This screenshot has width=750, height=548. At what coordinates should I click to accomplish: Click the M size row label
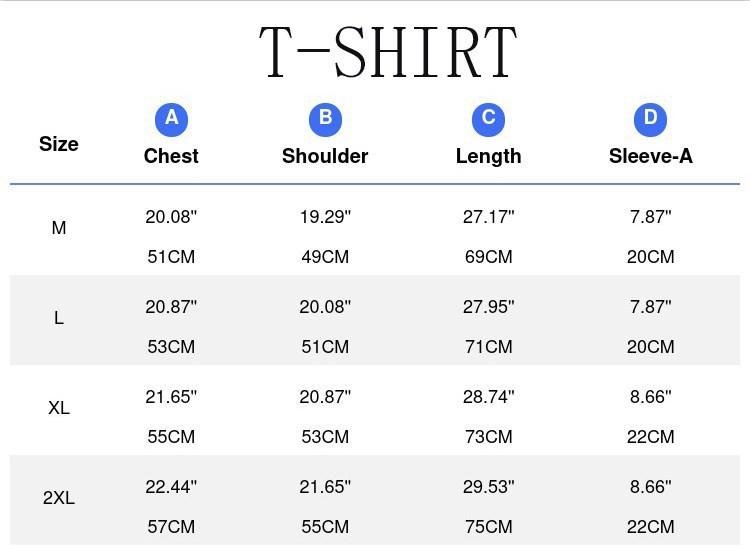click(x=59, y=228)
